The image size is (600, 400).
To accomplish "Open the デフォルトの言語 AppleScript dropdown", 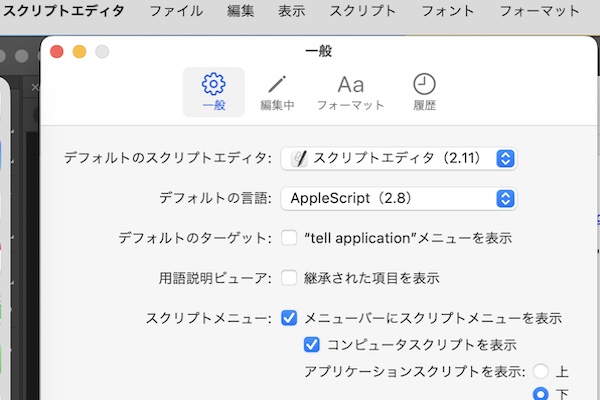I will click(505, 198).
